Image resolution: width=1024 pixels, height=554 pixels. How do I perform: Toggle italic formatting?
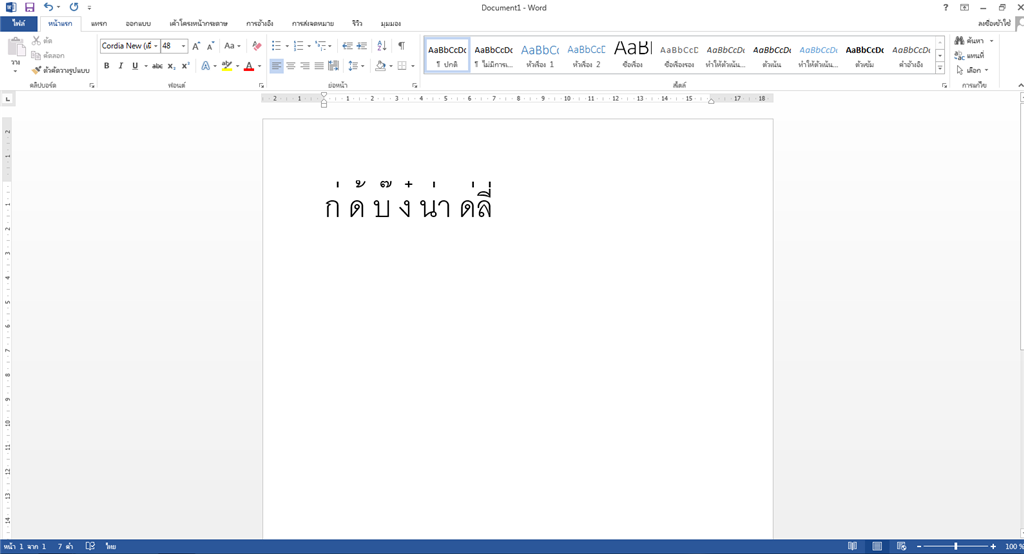(x=121, y=66)
